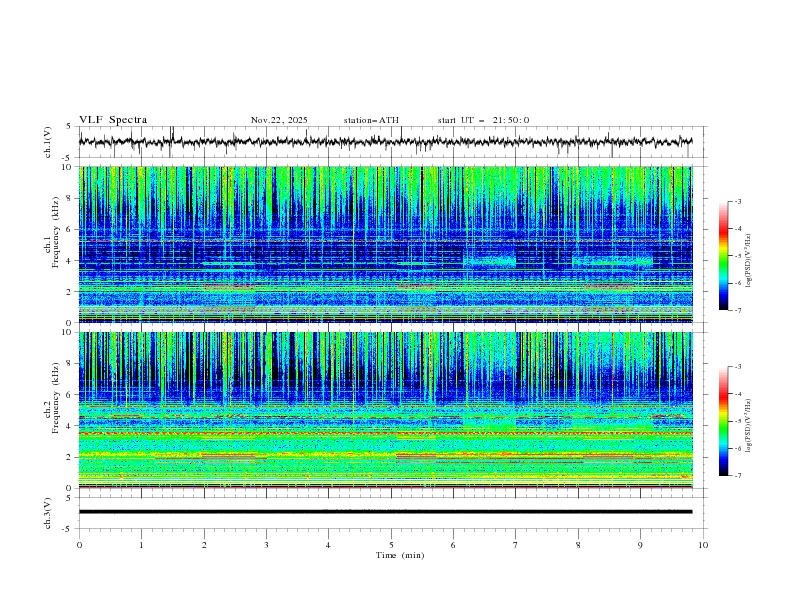
Task: Select the "ch.3(V)" axis label
Action: click(x=47, y=513)
